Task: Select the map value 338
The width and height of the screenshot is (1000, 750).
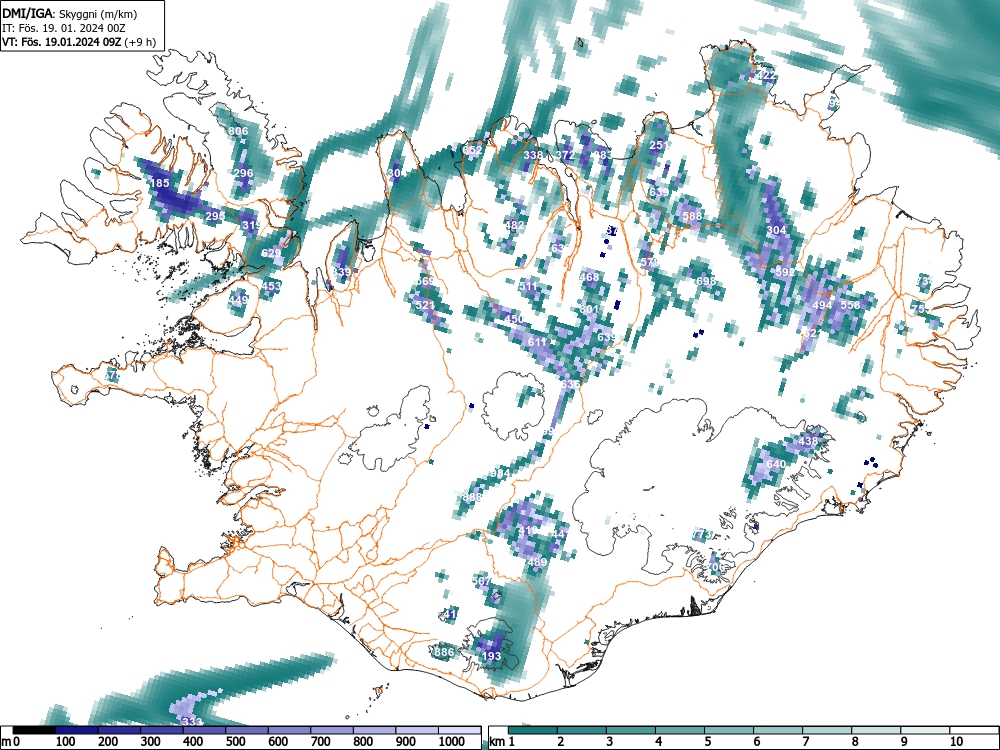Action: coord(533,155)
